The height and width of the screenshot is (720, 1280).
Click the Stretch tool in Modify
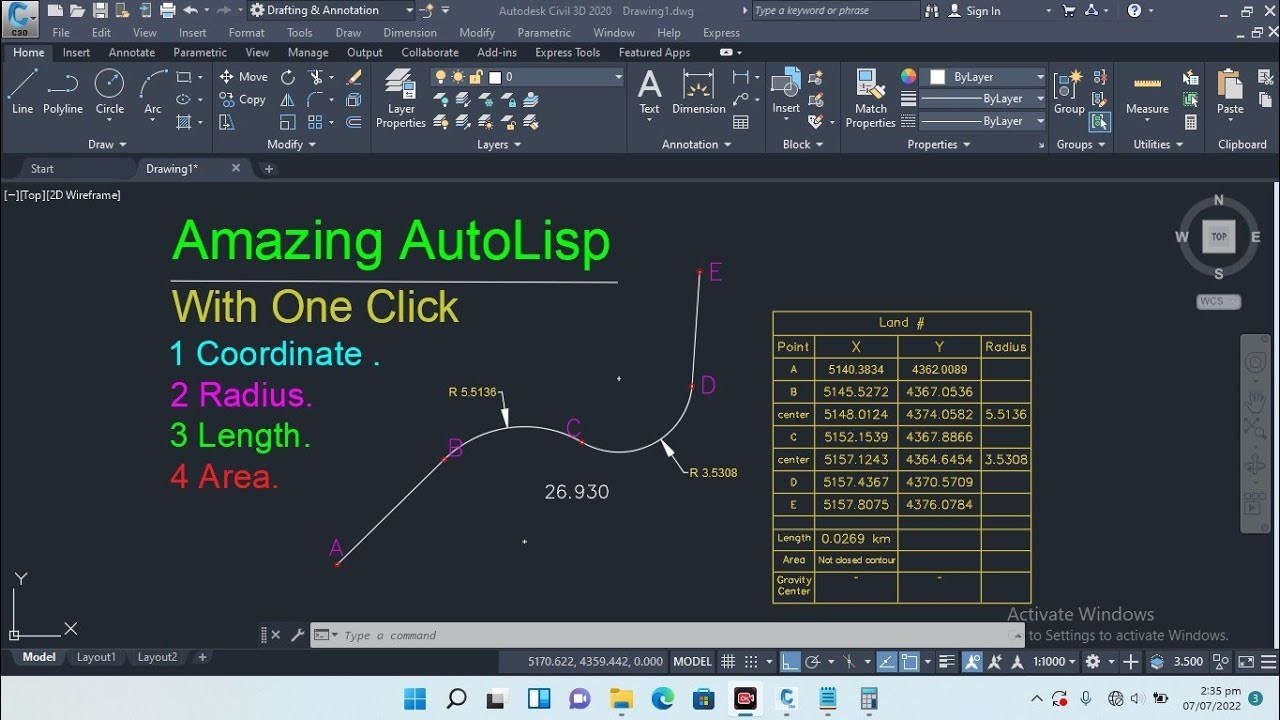click(x=226, y=122)
